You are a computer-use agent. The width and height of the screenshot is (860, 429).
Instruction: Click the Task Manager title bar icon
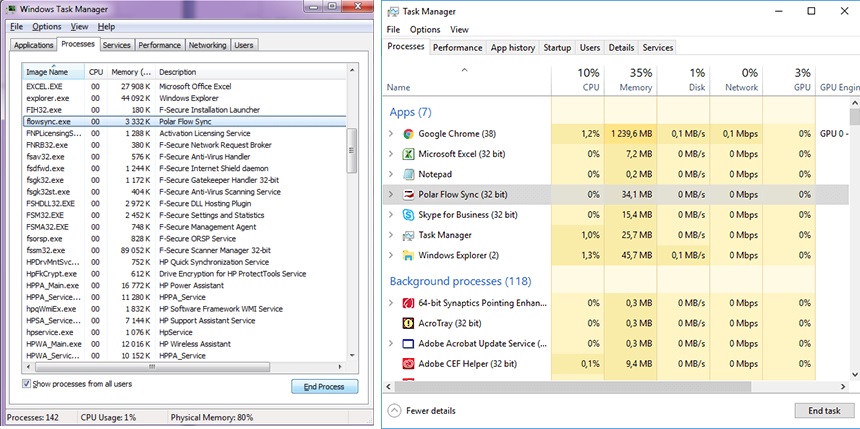[393, 12]
